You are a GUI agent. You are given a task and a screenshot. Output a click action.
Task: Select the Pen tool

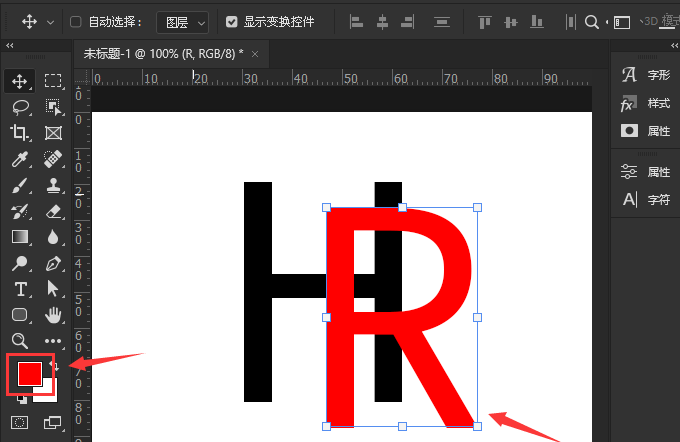click(x=53, y=263)
